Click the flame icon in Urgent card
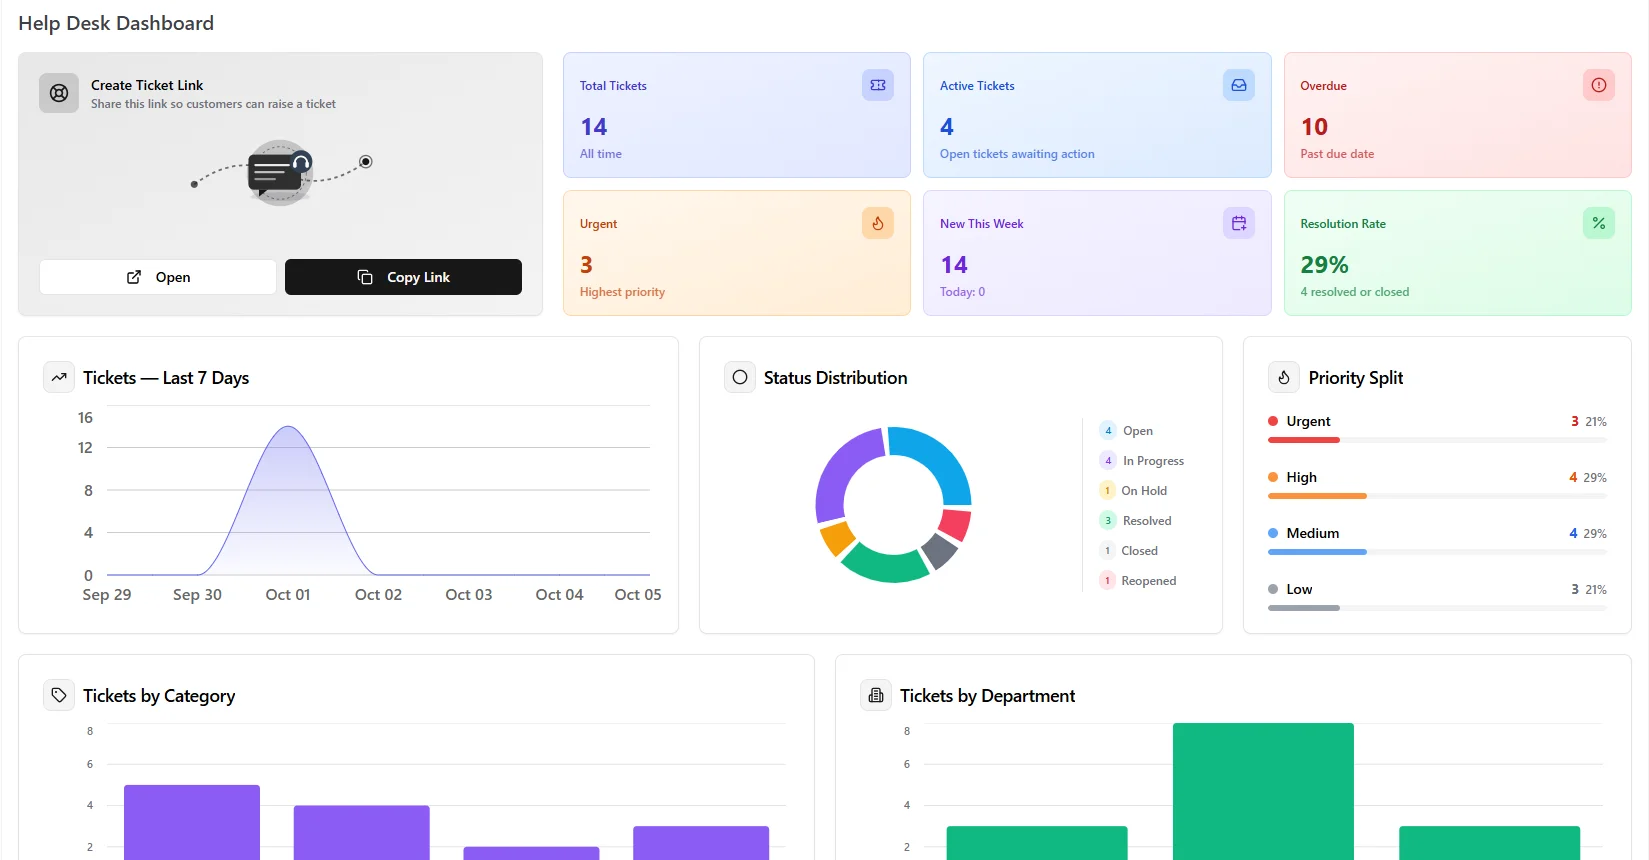 [878, 223]
